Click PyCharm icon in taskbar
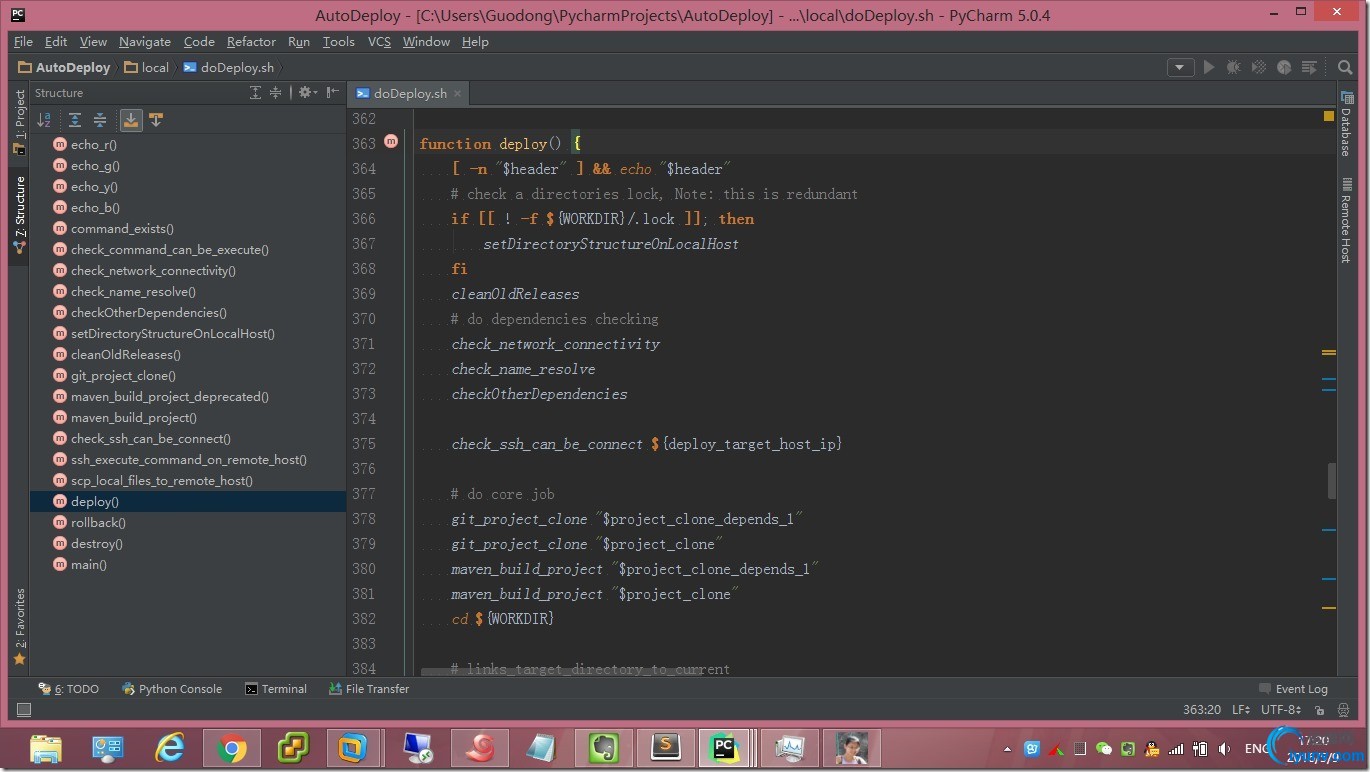The image size is (1370, 772). coord(724,748)
